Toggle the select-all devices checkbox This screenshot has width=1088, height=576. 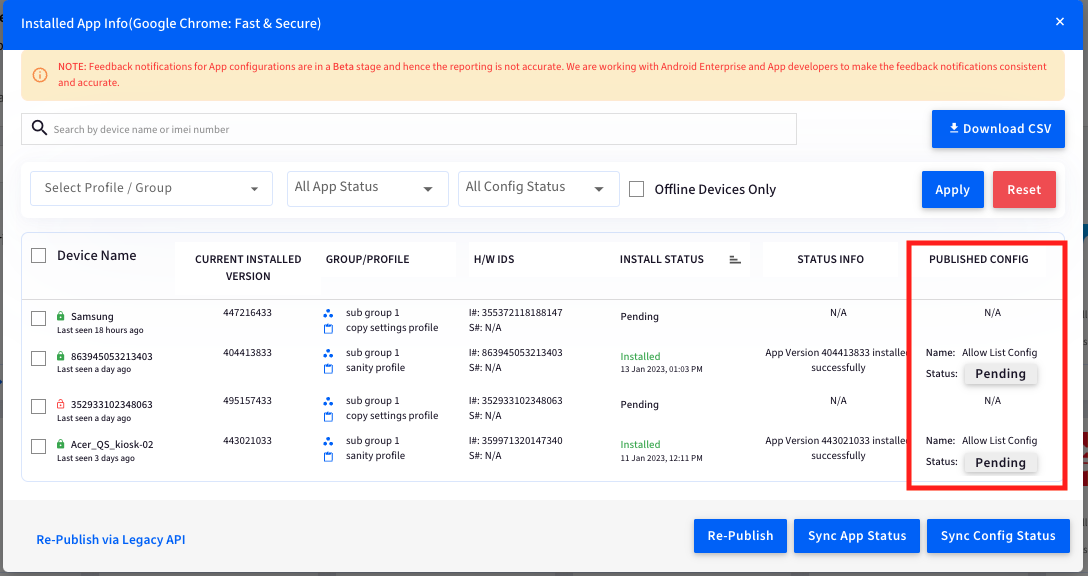point(39,255)
